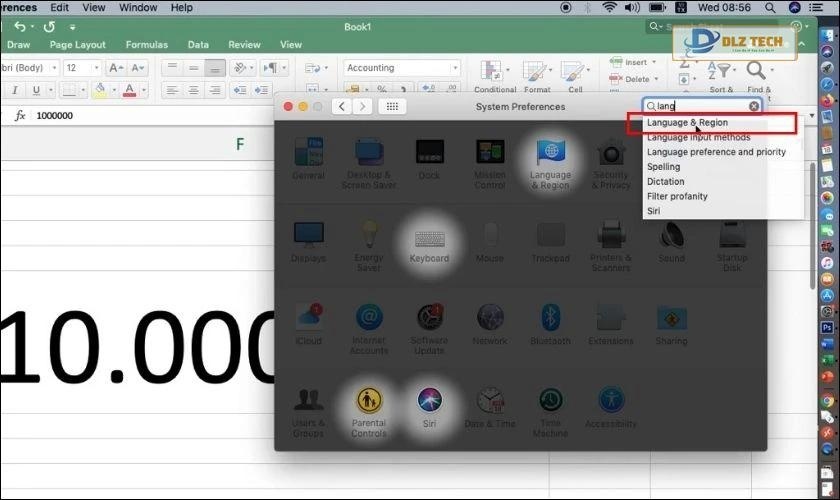The height and width of the screenshot is (500, 840).
Task: Toggle center horizontal alignment in the ribbon
Action: point(193,90)
